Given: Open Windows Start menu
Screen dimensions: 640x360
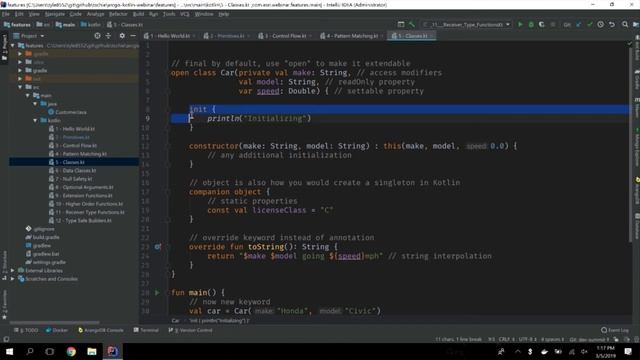Looking at the screenshot, I should pyautogui.click(x=9, y=351).
